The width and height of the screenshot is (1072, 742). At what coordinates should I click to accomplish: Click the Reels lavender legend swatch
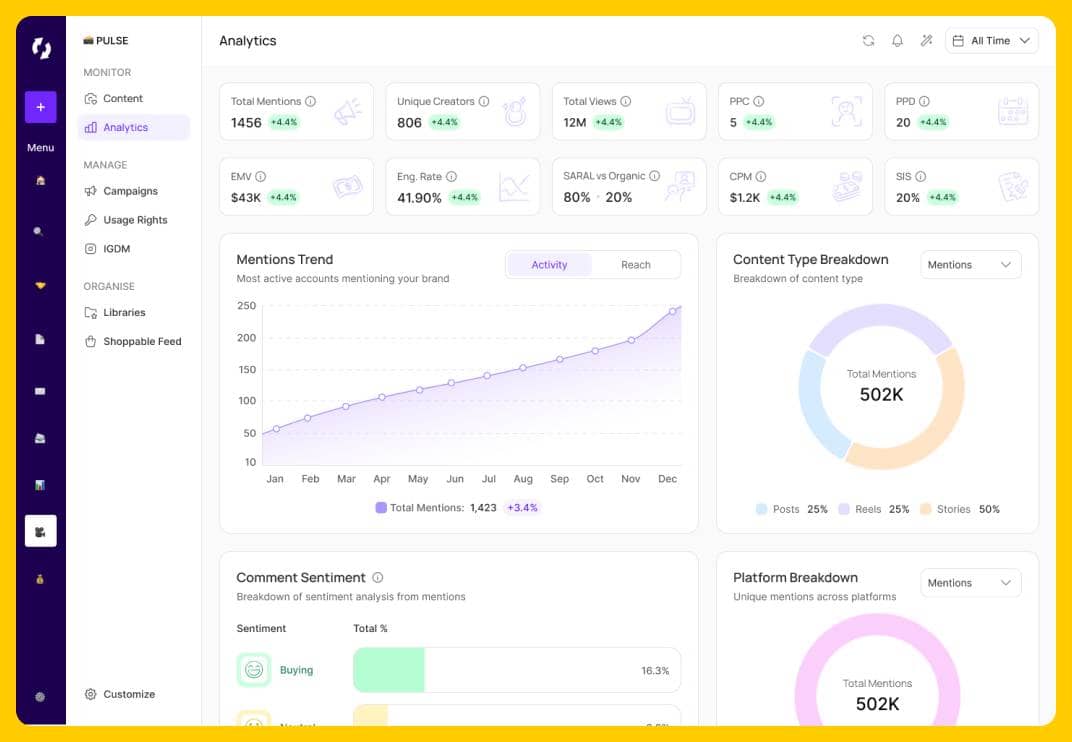pos(844,509)
